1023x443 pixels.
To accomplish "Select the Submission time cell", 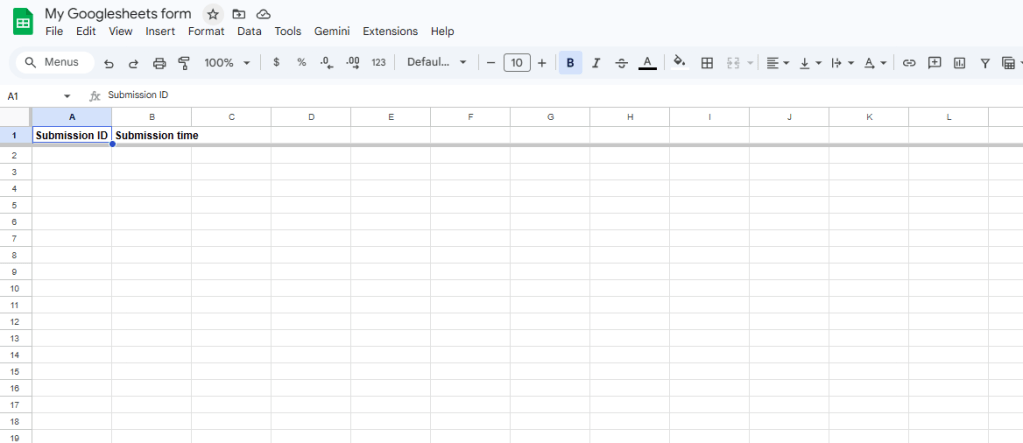I will (x=151, y=135).
